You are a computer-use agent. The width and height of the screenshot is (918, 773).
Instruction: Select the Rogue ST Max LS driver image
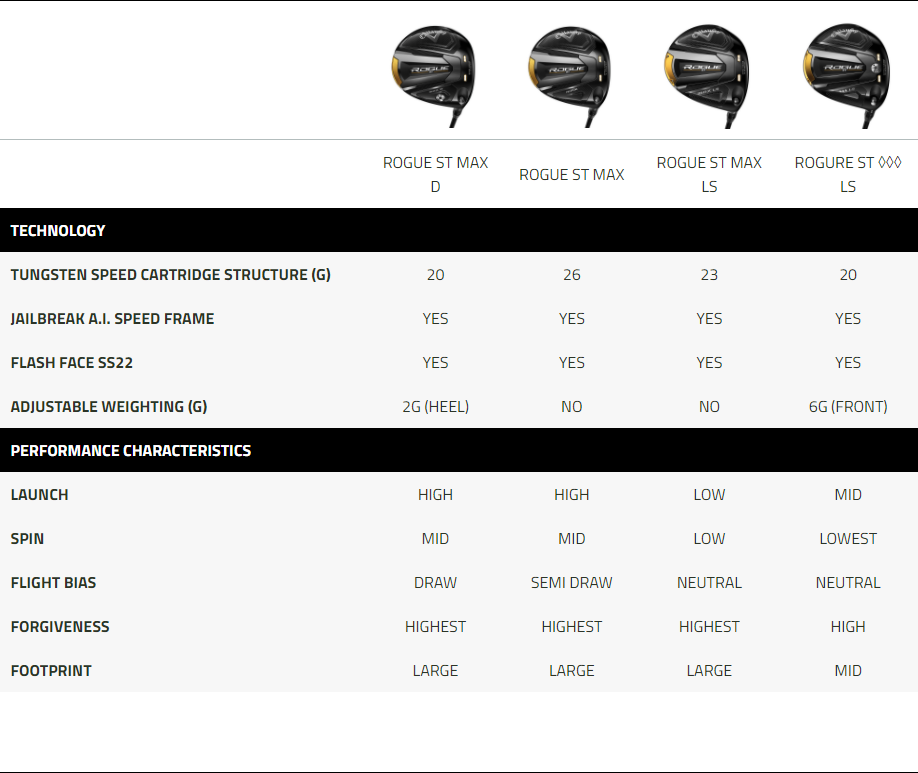tap(709, 74)
